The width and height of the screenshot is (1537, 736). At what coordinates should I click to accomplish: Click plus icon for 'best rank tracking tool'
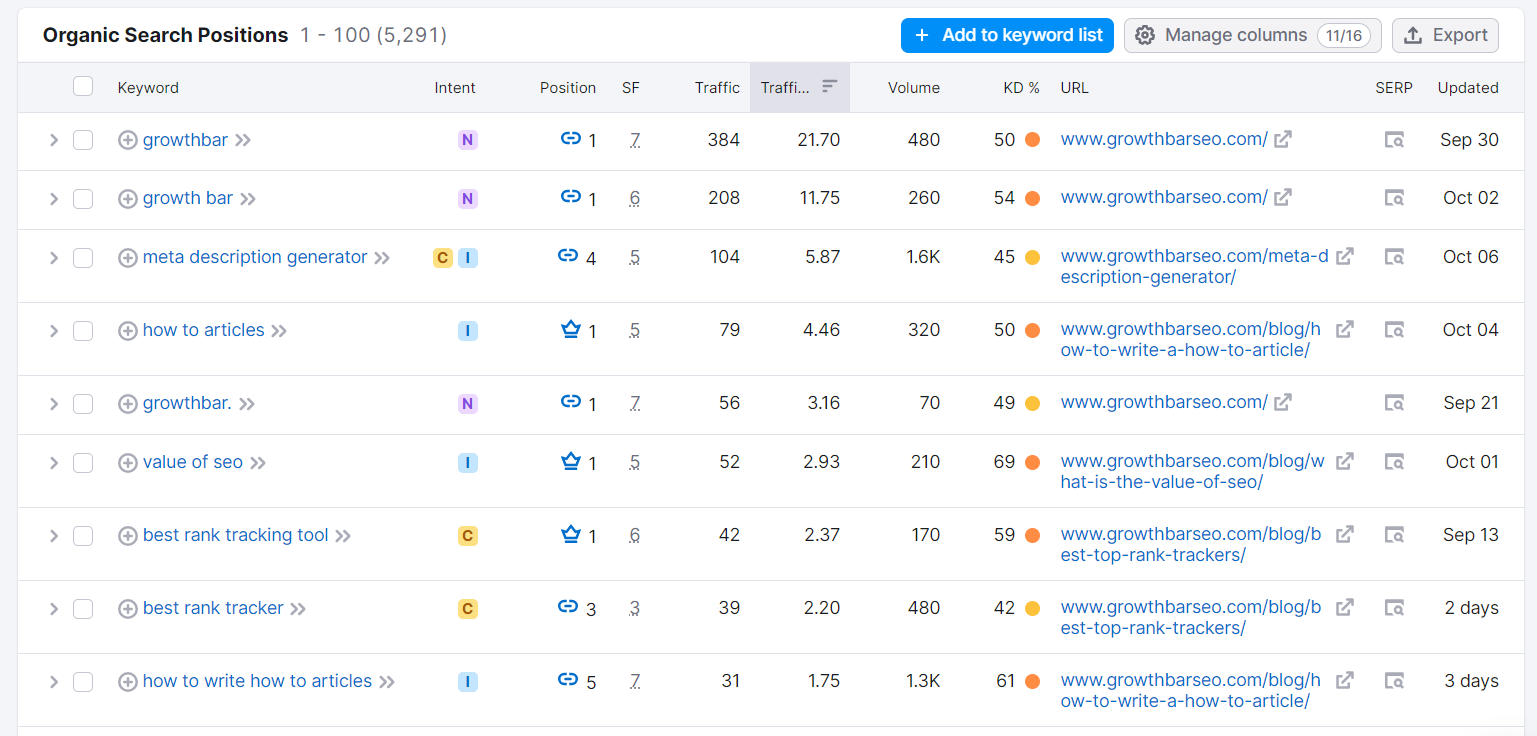coord(128,536)
